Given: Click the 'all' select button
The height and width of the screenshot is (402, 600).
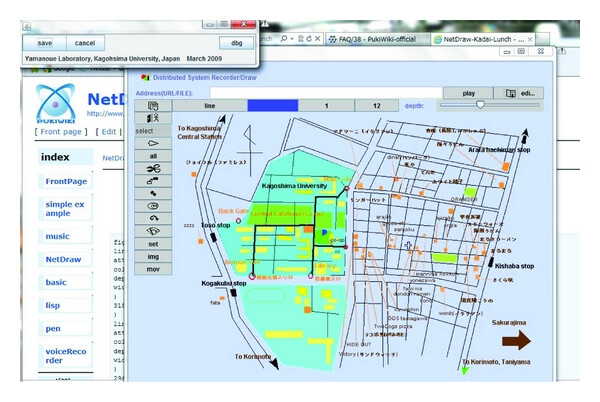Looking at the screenshot, I should [x=153, y=156].
